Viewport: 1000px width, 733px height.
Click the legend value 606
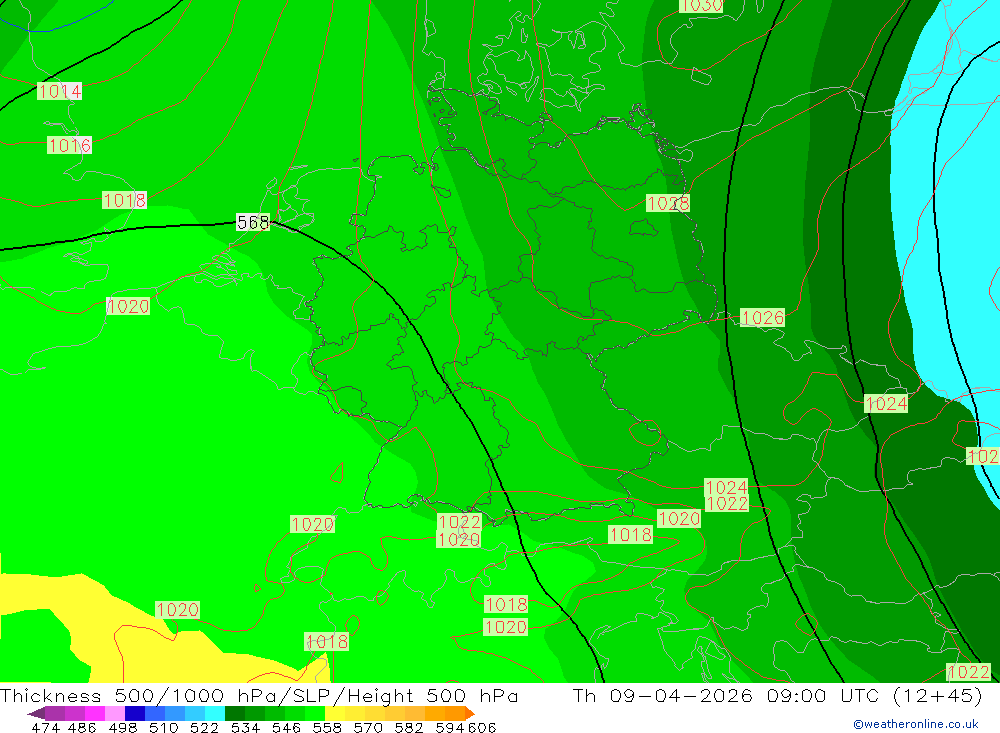coord(482,727)
